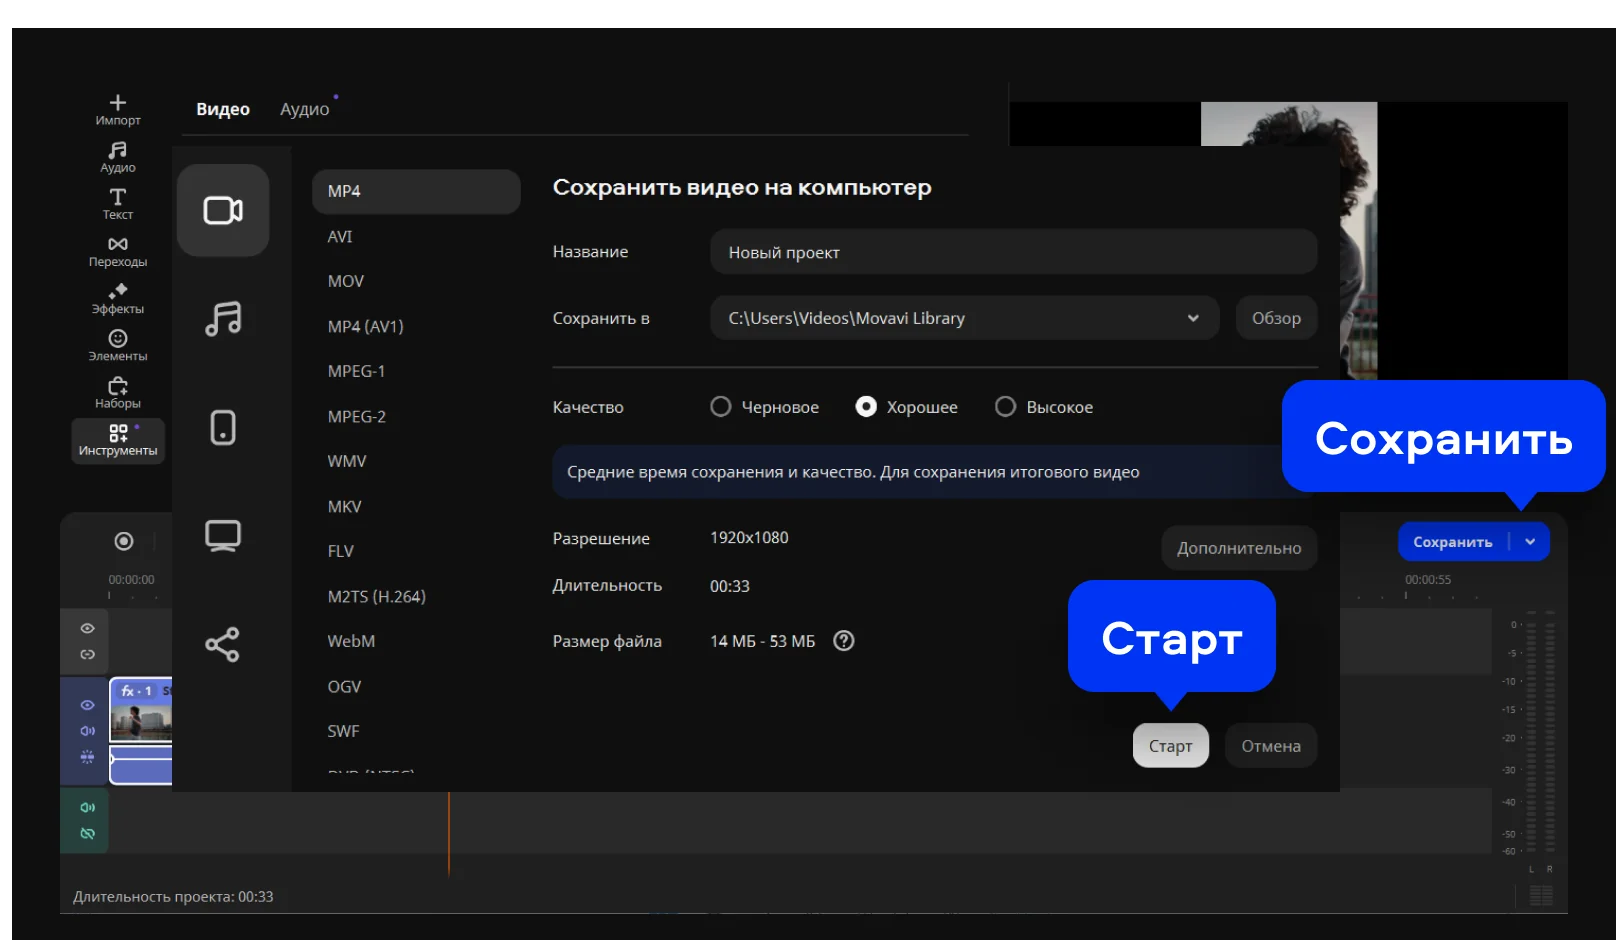This screenshot has height=940, width=1616.
Task: Open the Transitions panel (Переходы)
Action: [x=118, y=251]
